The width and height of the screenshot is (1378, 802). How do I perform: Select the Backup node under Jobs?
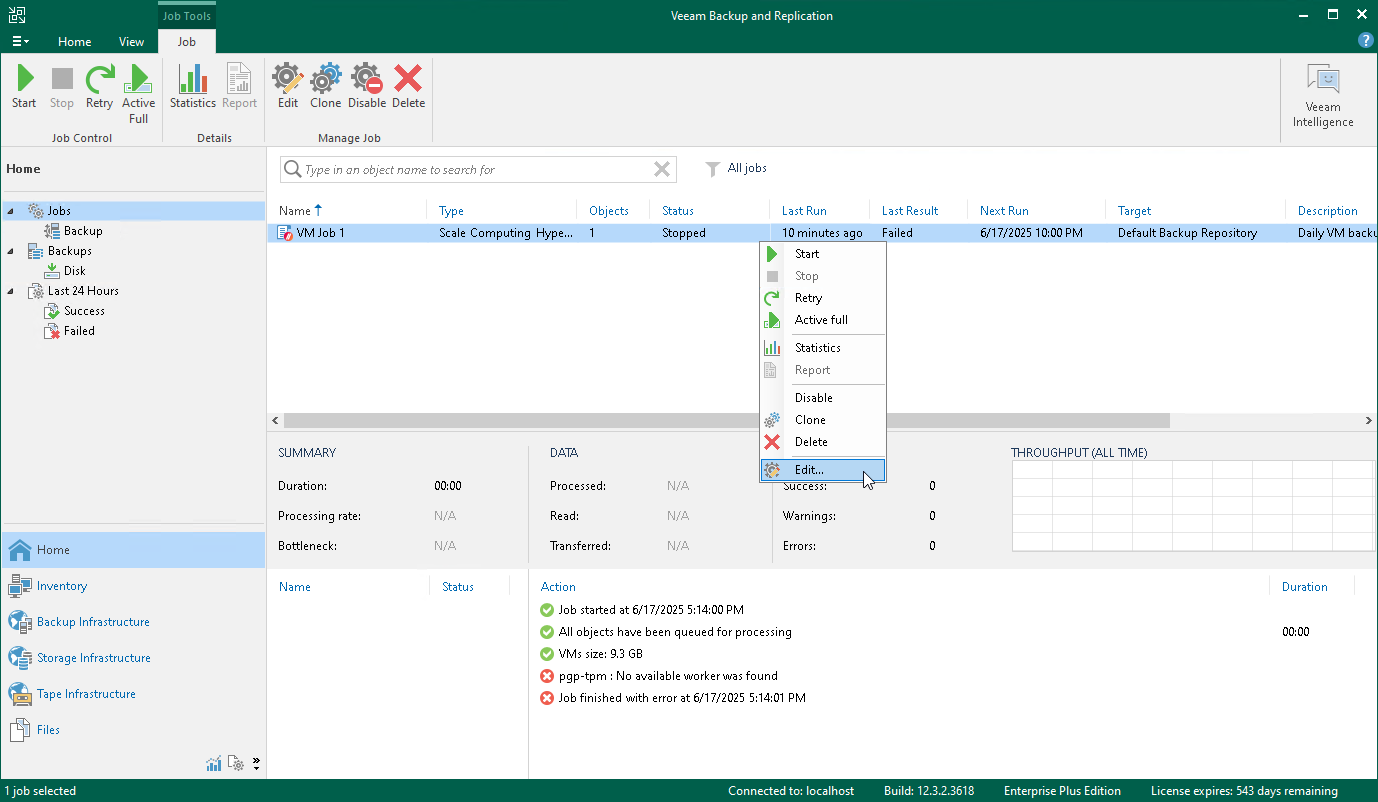(x=83, y=231)
